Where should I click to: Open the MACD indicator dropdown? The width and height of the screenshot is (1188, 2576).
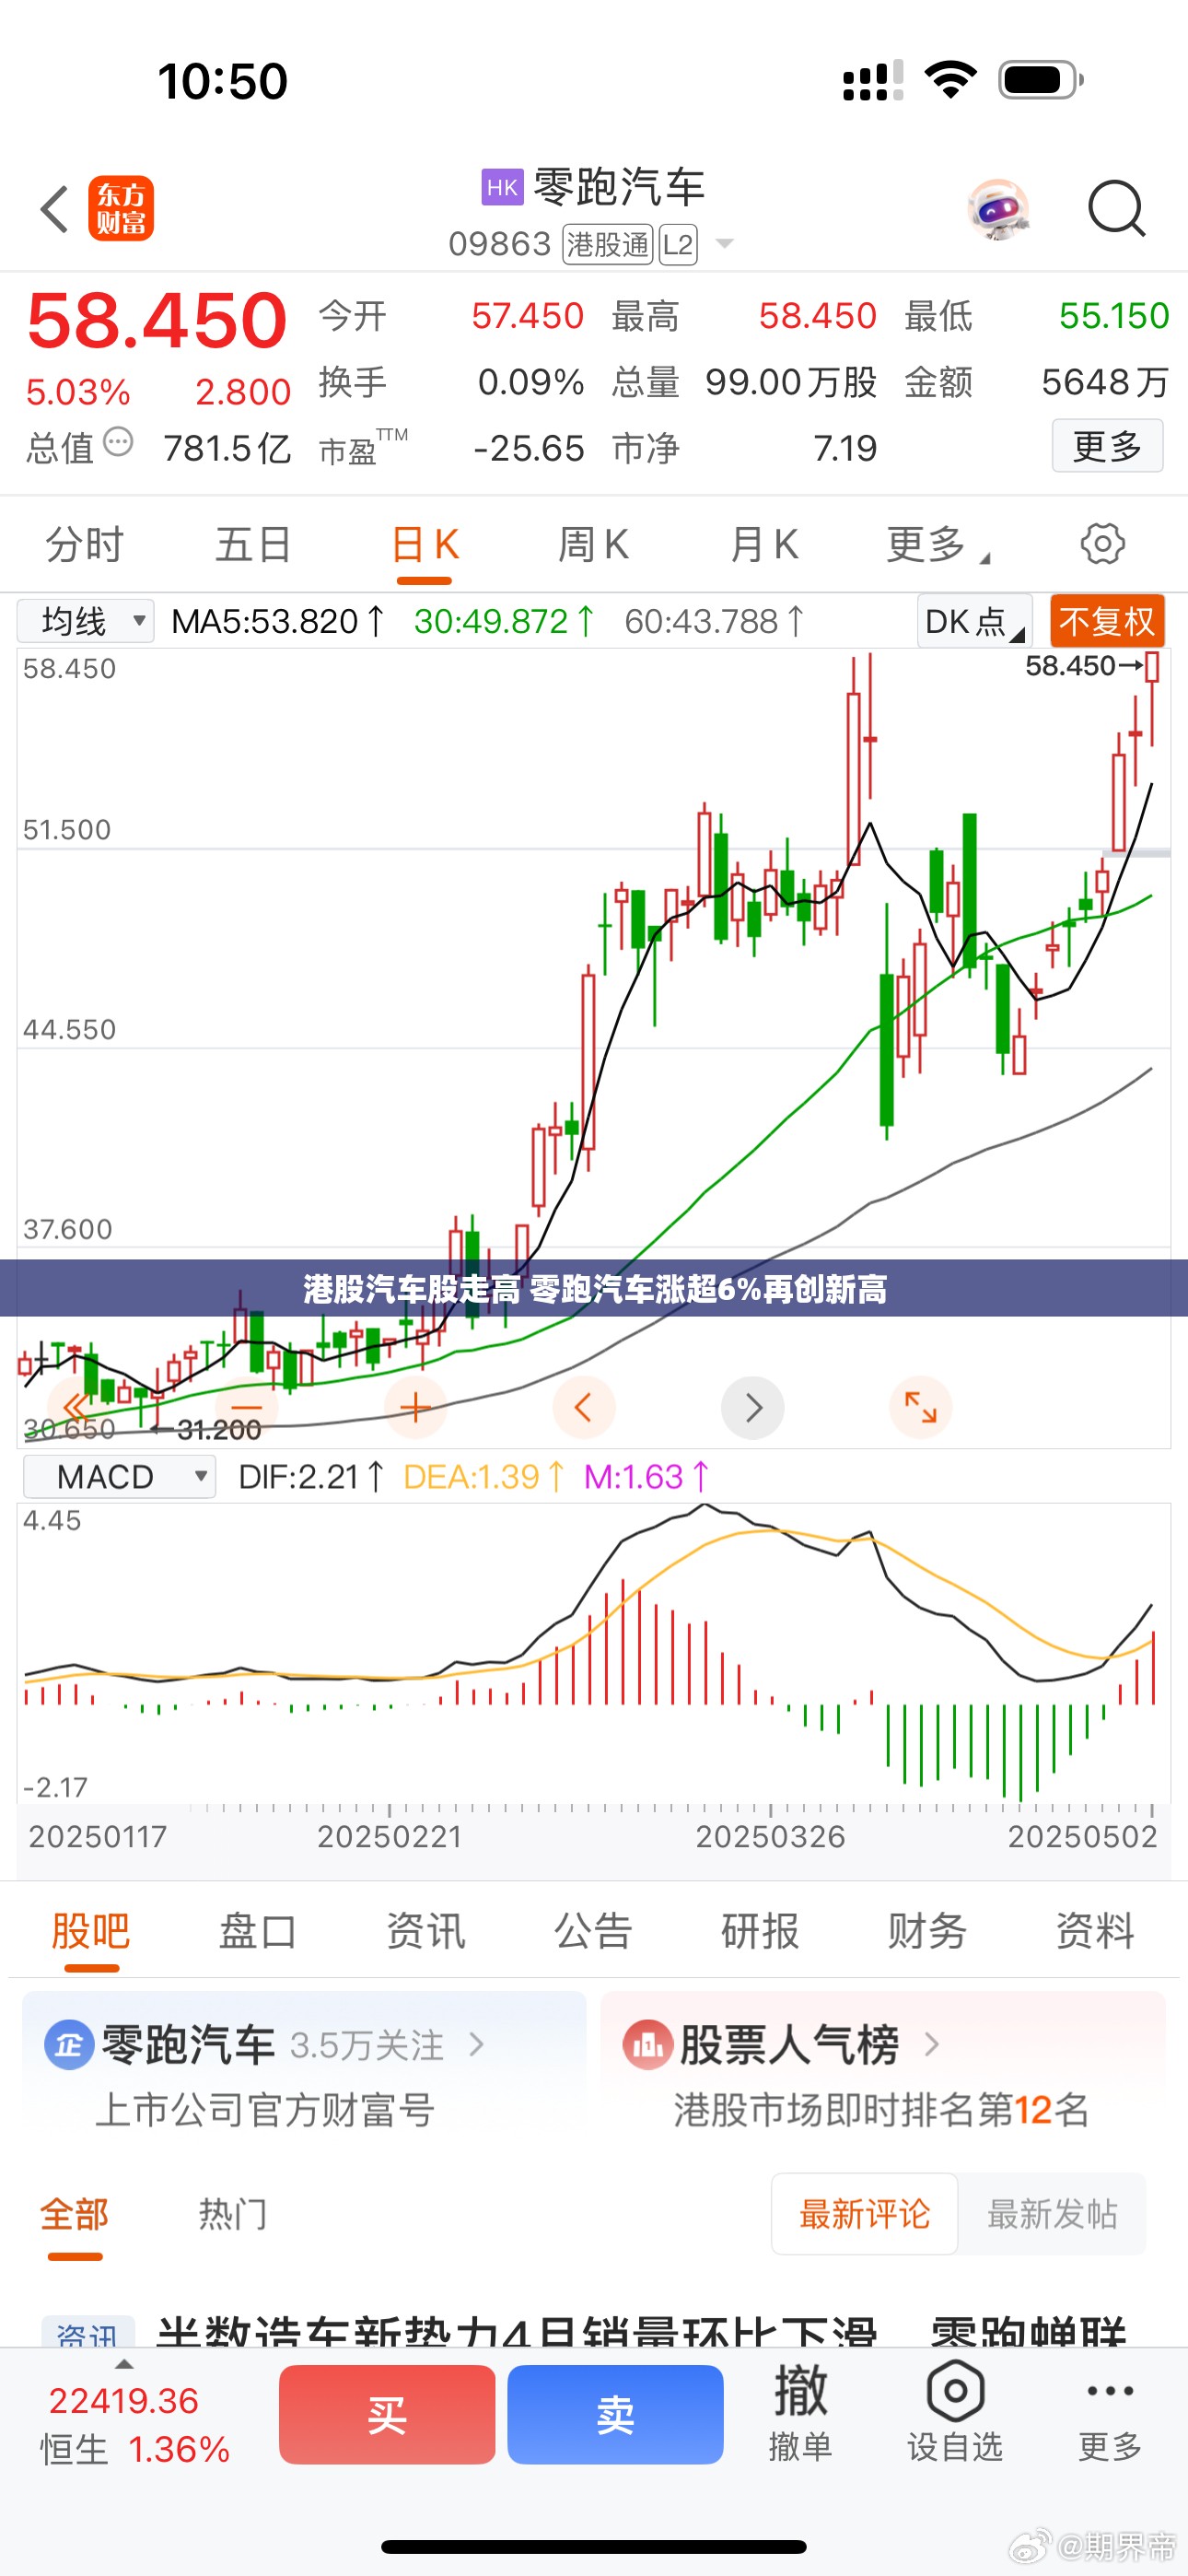tap(119, 1477)
